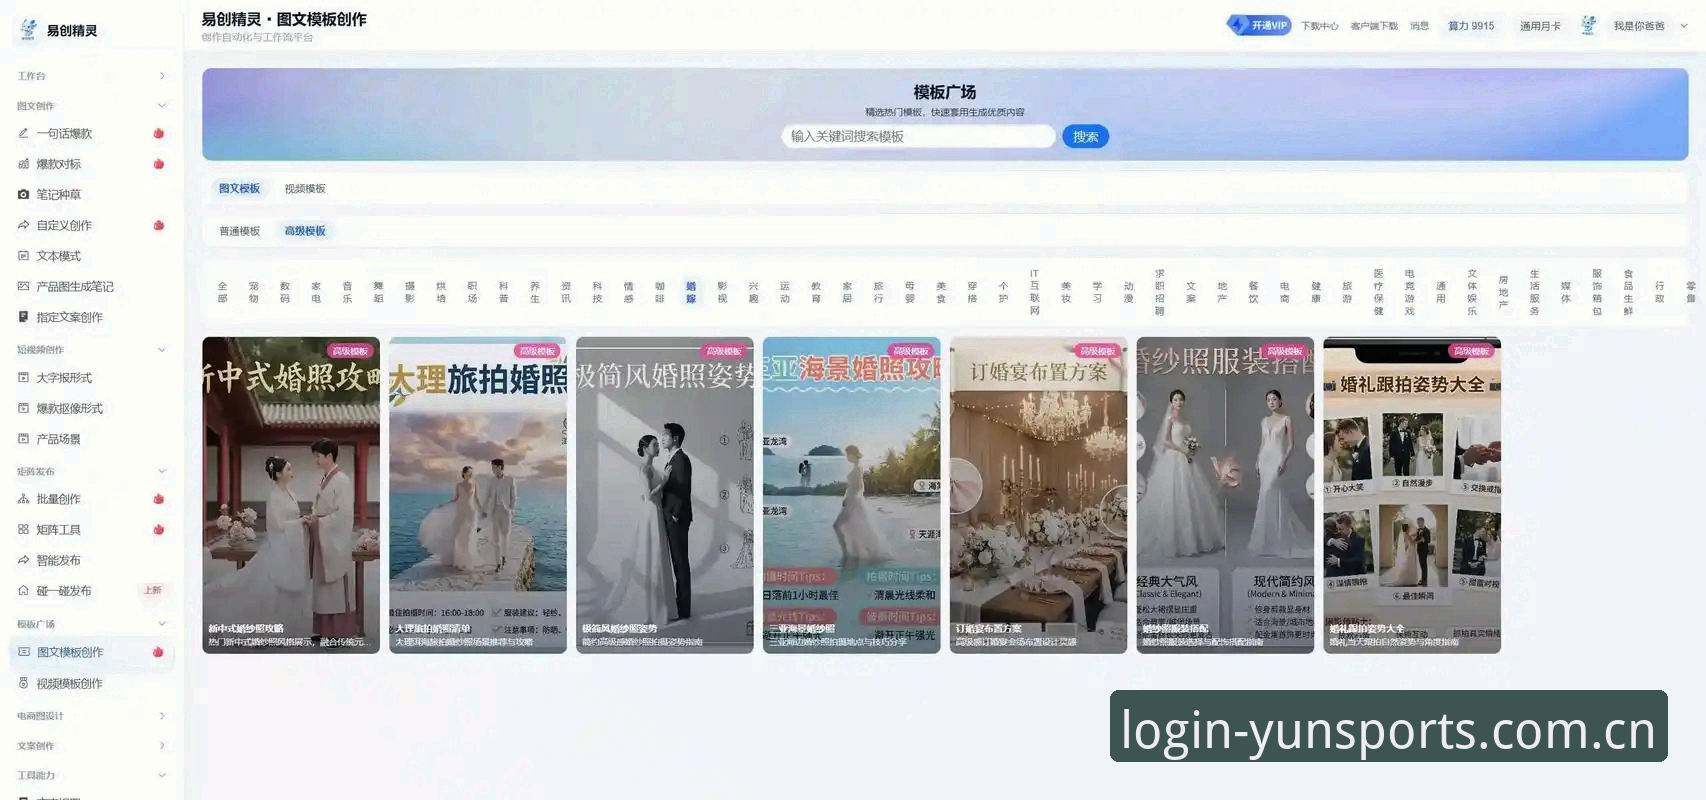Switch to the 图文模板 tab

[x=239, y=188]
